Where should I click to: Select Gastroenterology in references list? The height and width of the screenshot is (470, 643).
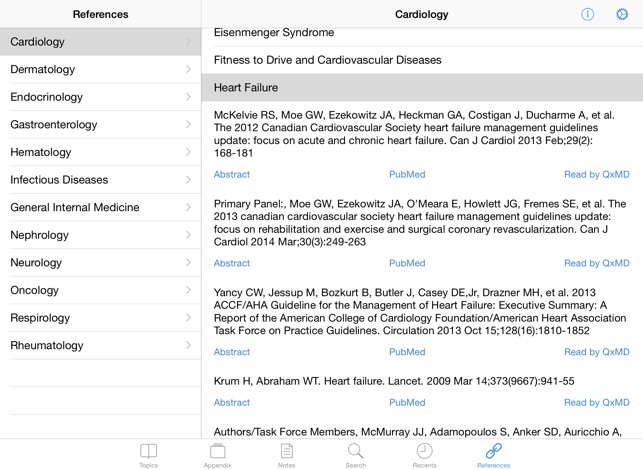click(x=54, y=125)
